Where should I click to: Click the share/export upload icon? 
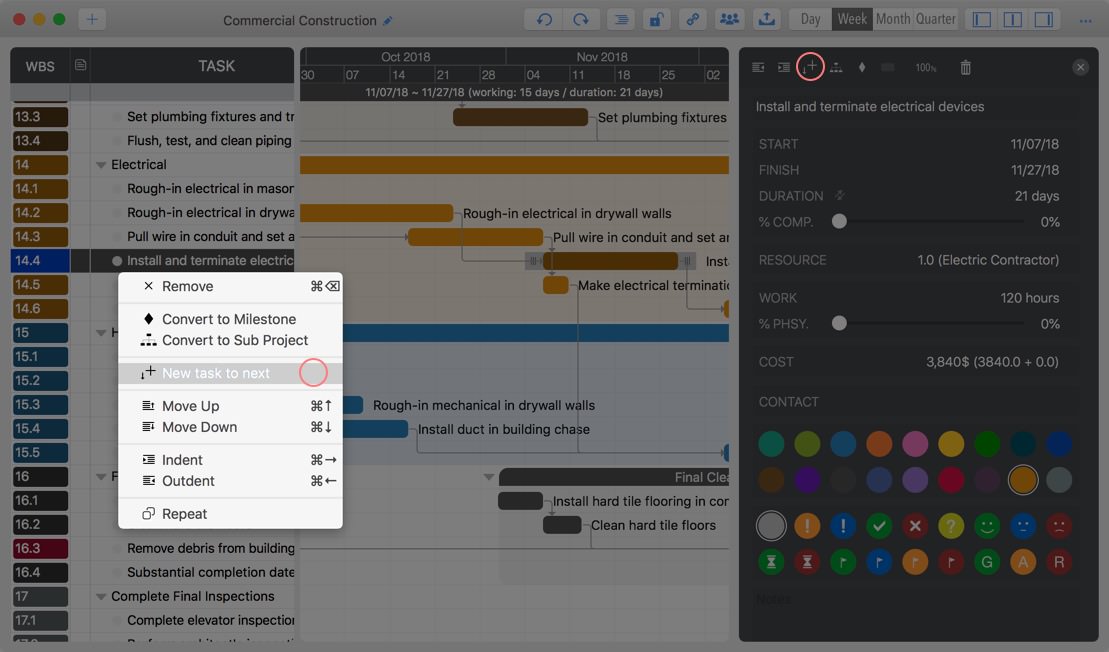point(766,19)
